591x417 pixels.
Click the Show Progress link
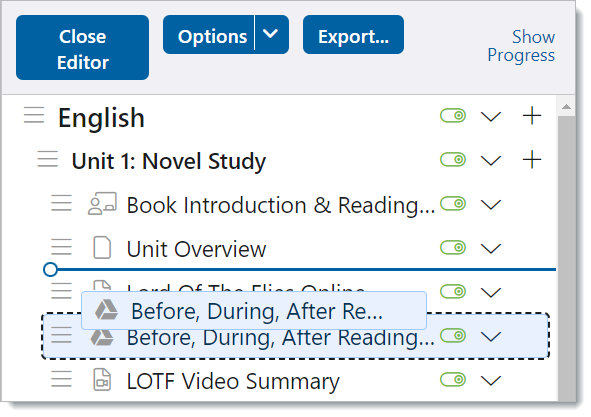click(521, 46)
